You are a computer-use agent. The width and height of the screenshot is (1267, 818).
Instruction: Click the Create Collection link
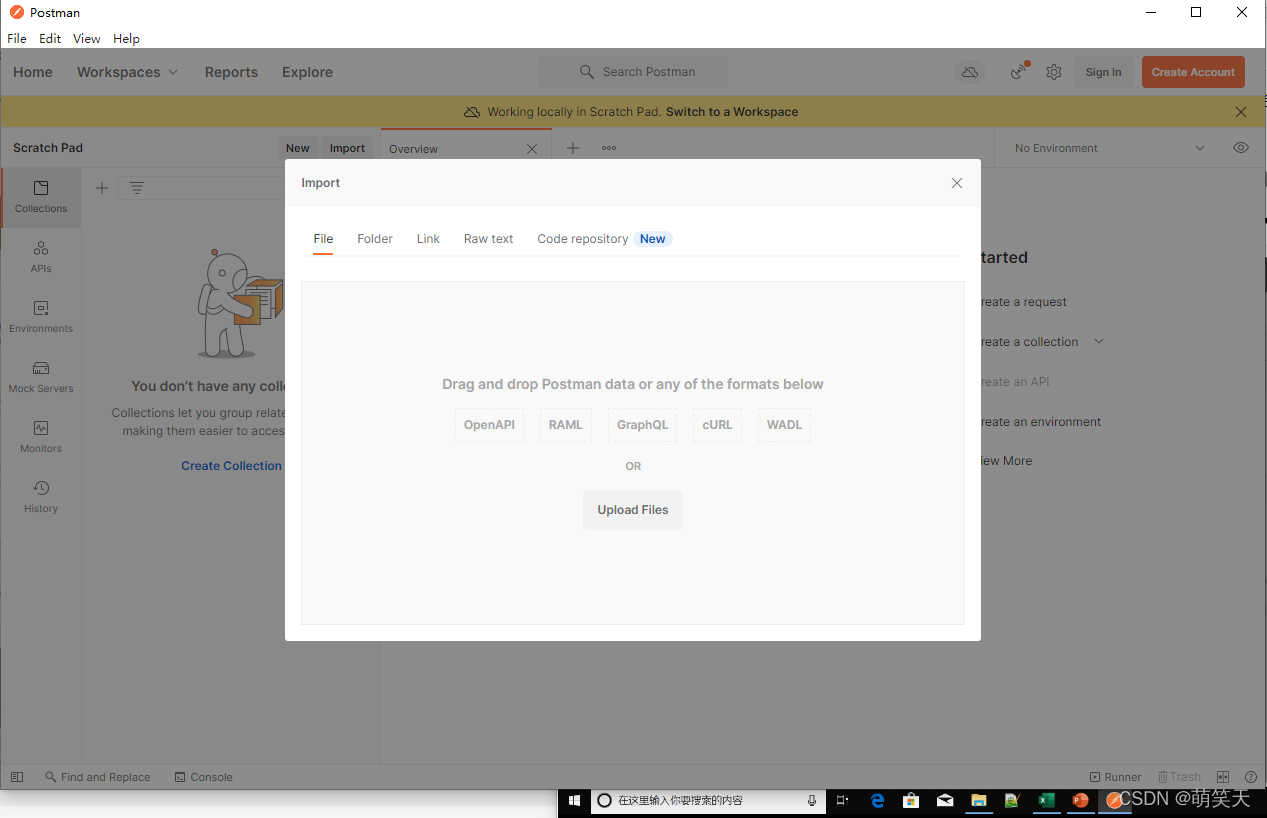(231, 466)
